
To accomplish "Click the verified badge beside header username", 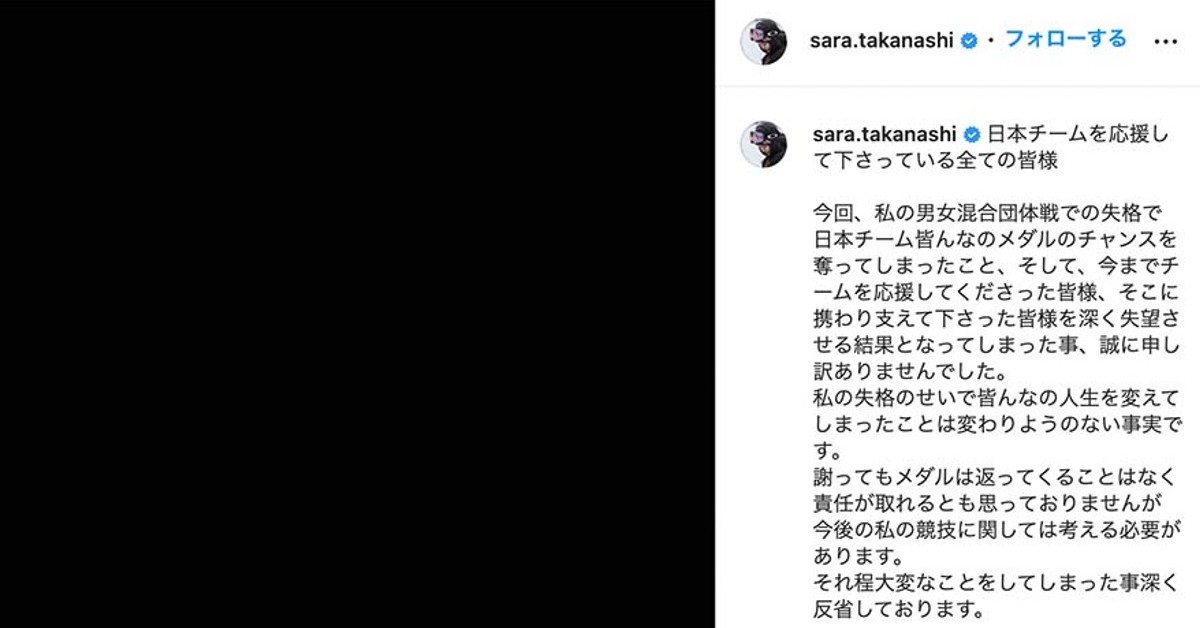I will point(969,41).
